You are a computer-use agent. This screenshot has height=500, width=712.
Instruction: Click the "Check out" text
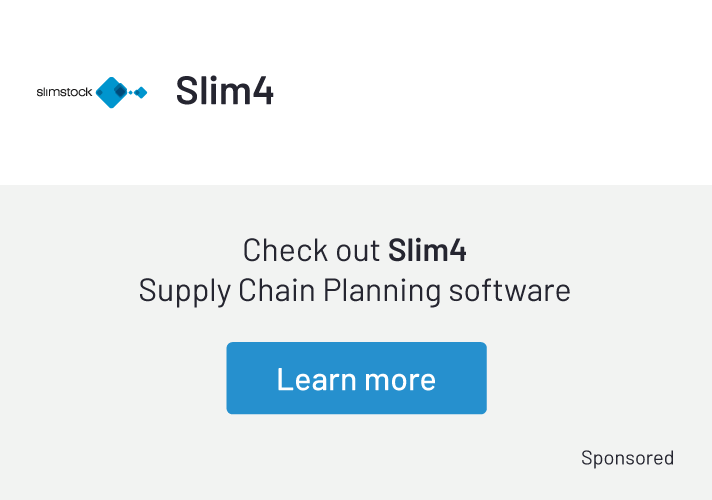(x=311, y=249)
